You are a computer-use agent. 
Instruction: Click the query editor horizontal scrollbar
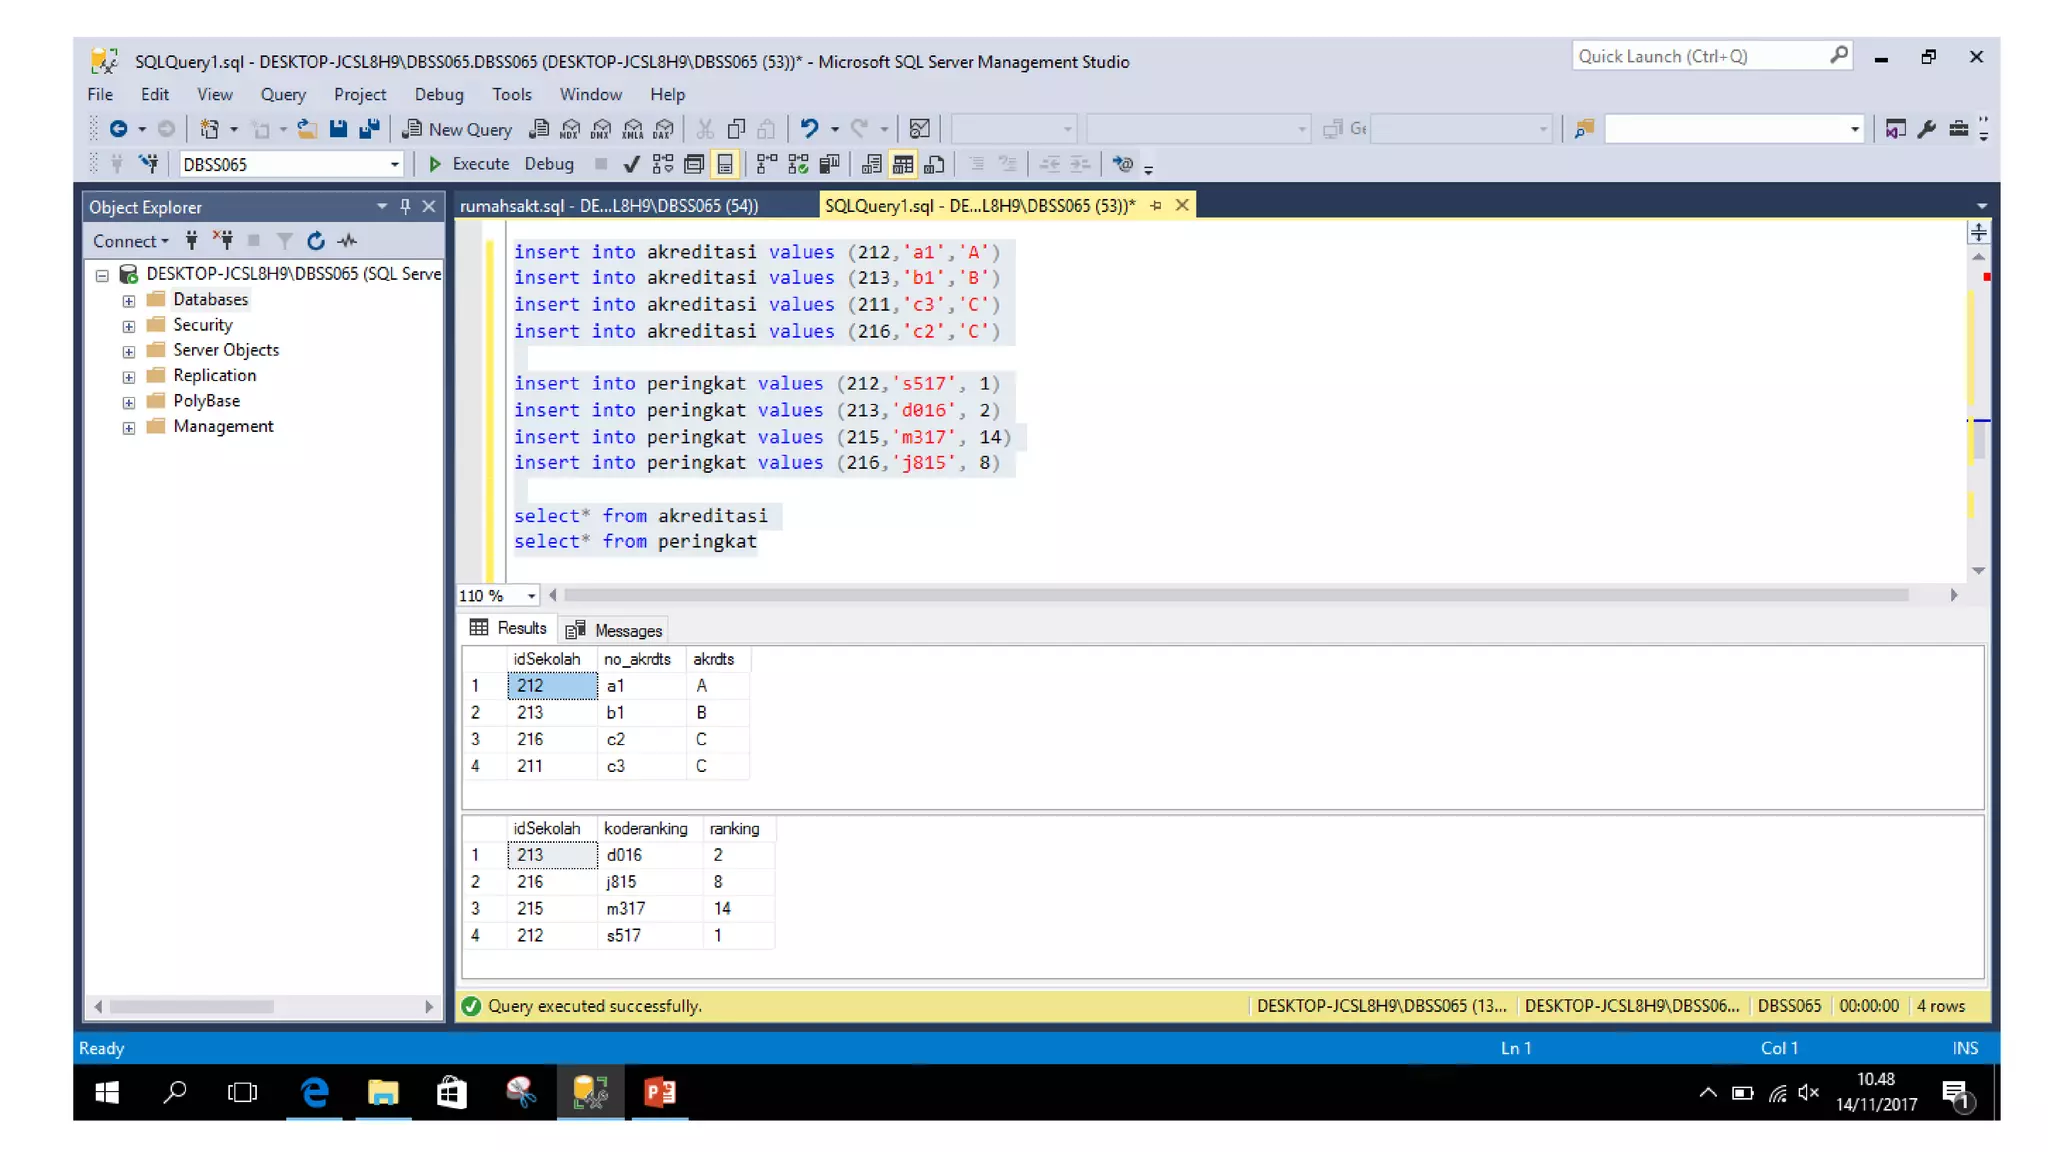(x=1235, y=595)
